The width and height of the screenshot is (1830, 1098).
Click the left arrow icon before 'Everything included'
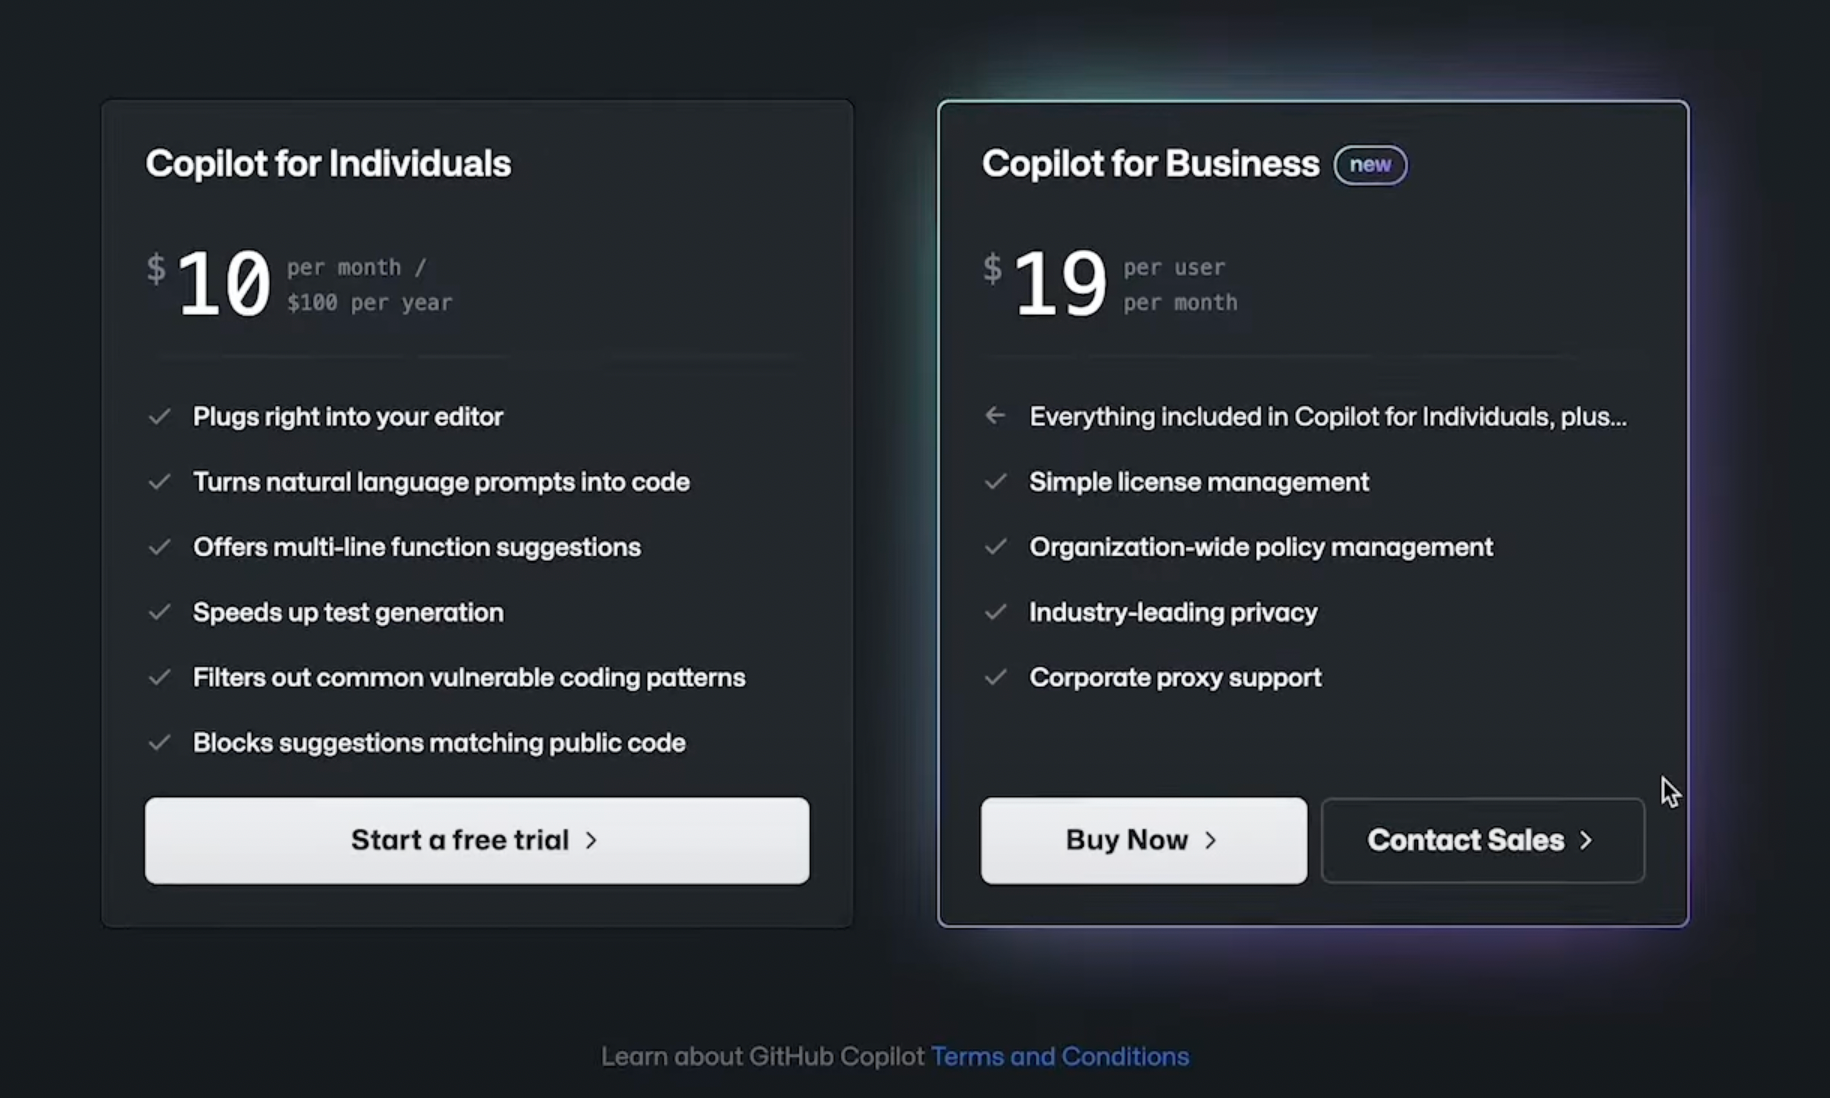tap(995, 416)
